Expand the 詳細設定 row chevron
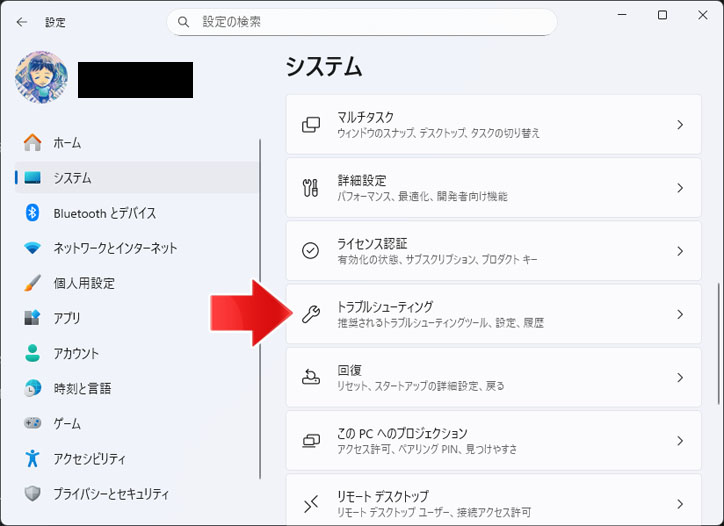Image resolution: width=724 pixels, height=526 pixels. pos(679,188)
